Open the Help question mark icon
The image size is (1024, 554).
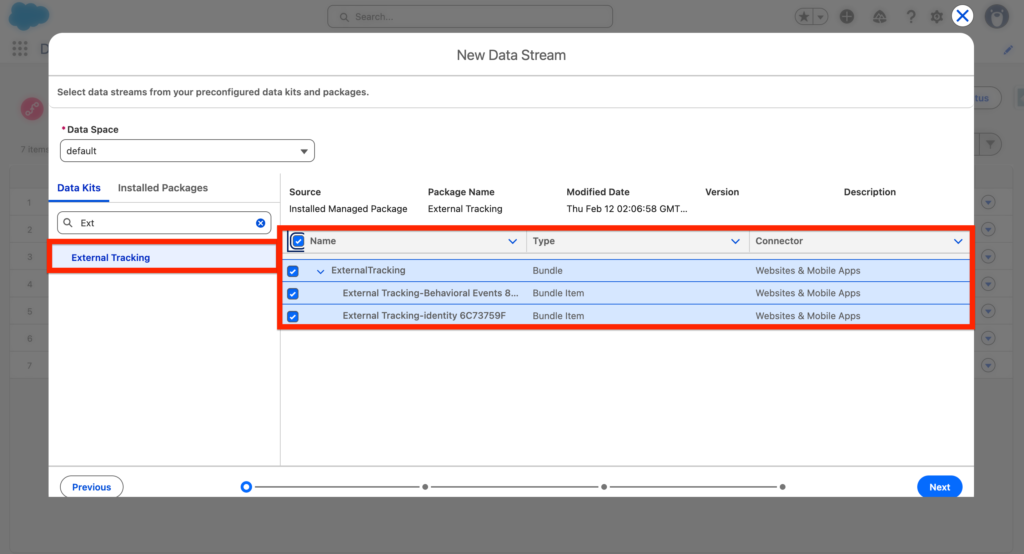910,17
